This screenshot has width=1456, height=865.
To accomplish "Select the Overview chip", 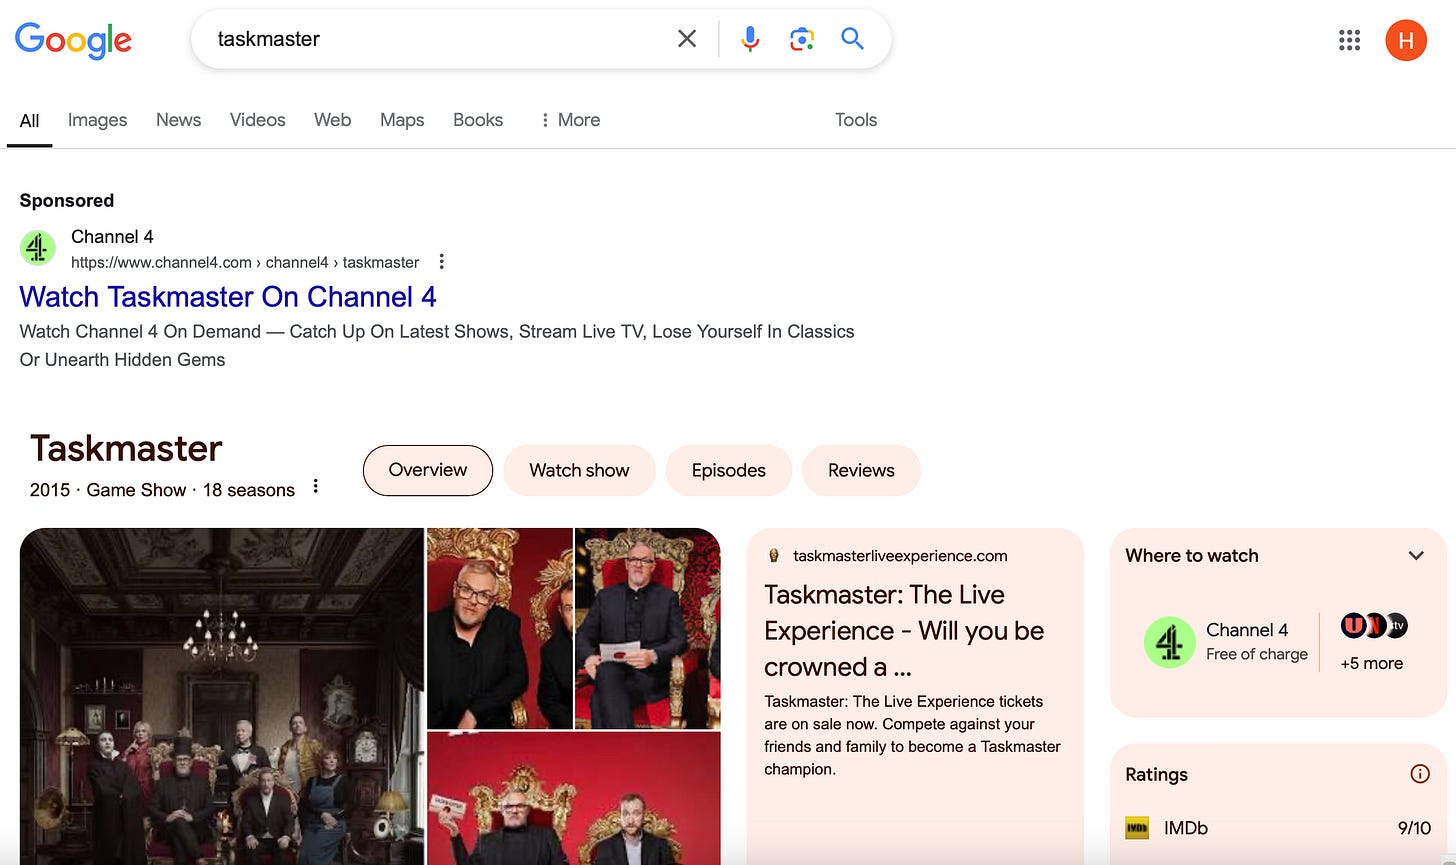I will (x=428, y=470).
